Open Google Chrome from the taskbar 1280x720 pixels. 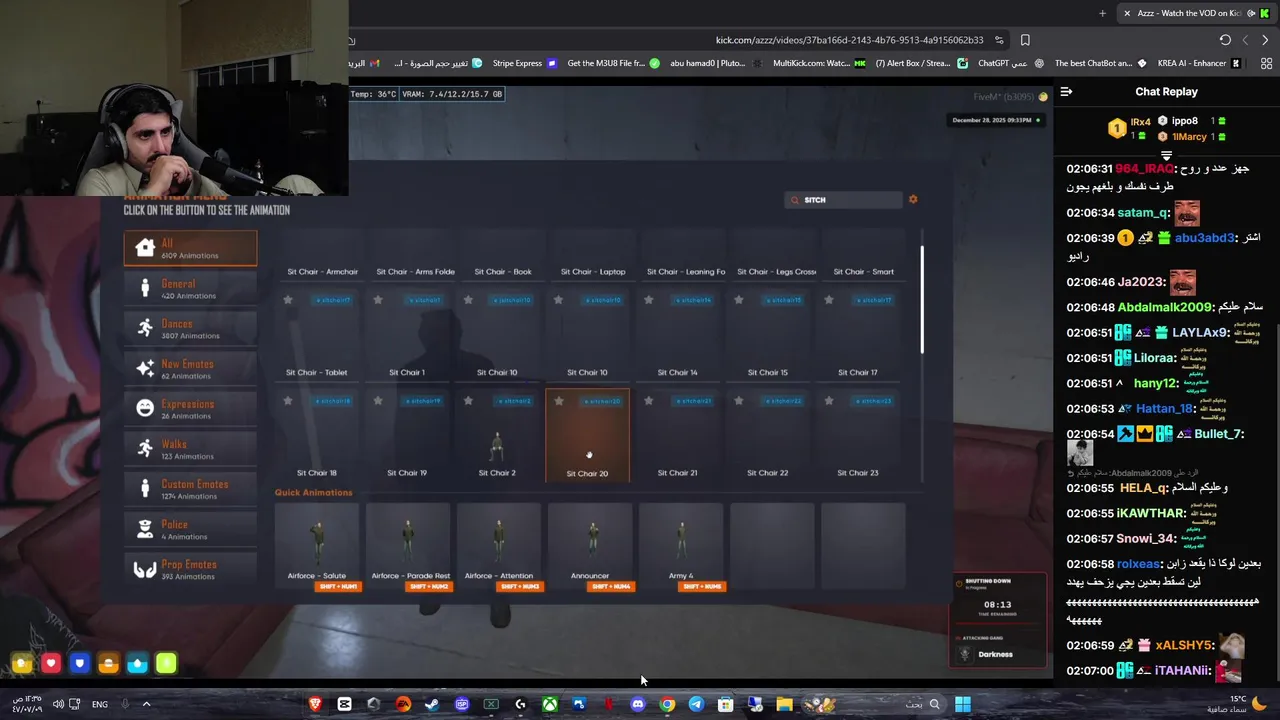point(667,704)
